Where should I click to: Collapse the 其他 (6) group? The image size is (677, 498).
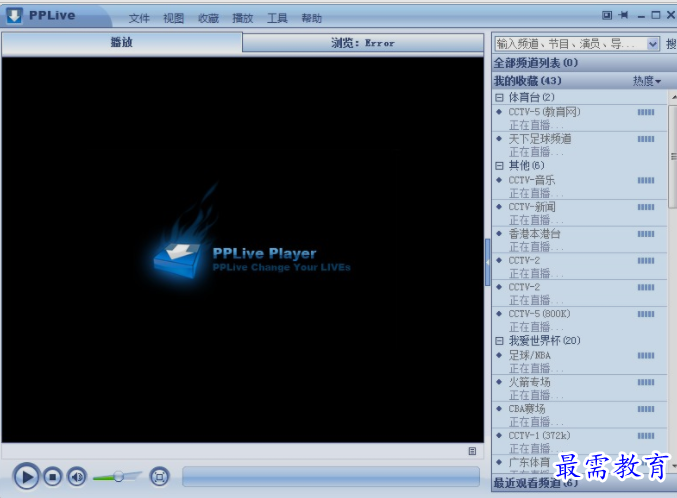coord(499,166)
